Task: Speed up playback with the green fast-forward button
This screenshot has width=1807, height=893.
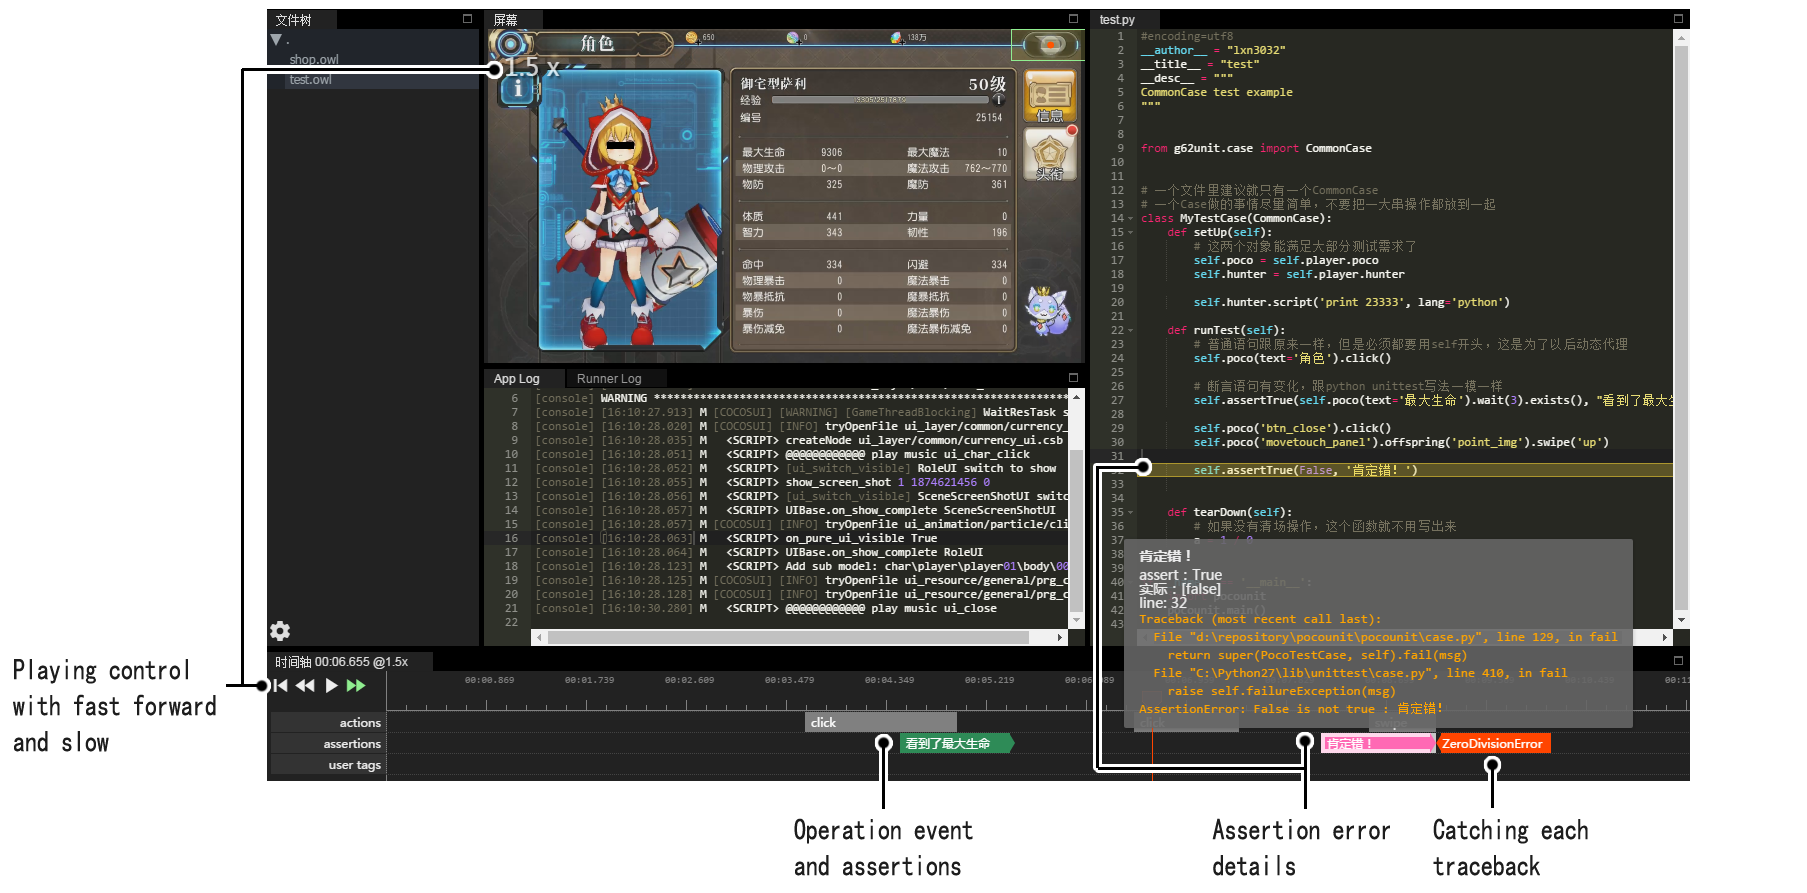Action: tap(356, 686)
